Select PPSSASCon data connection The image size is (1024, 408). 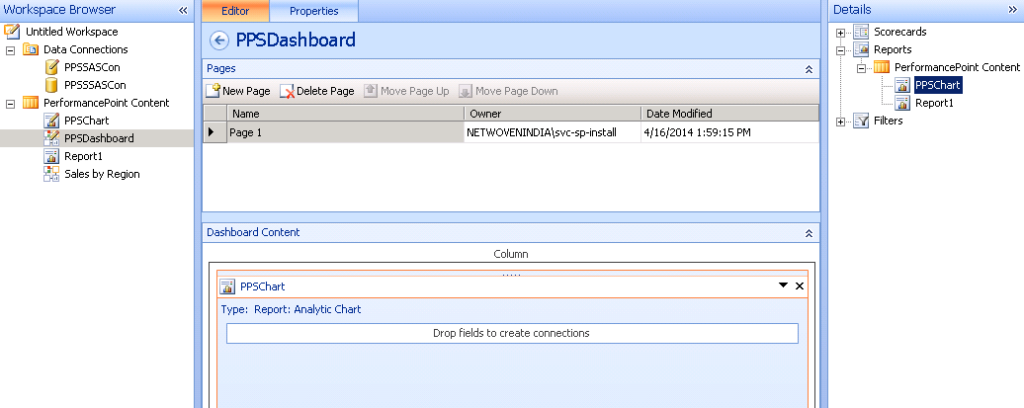click(92, 67)
